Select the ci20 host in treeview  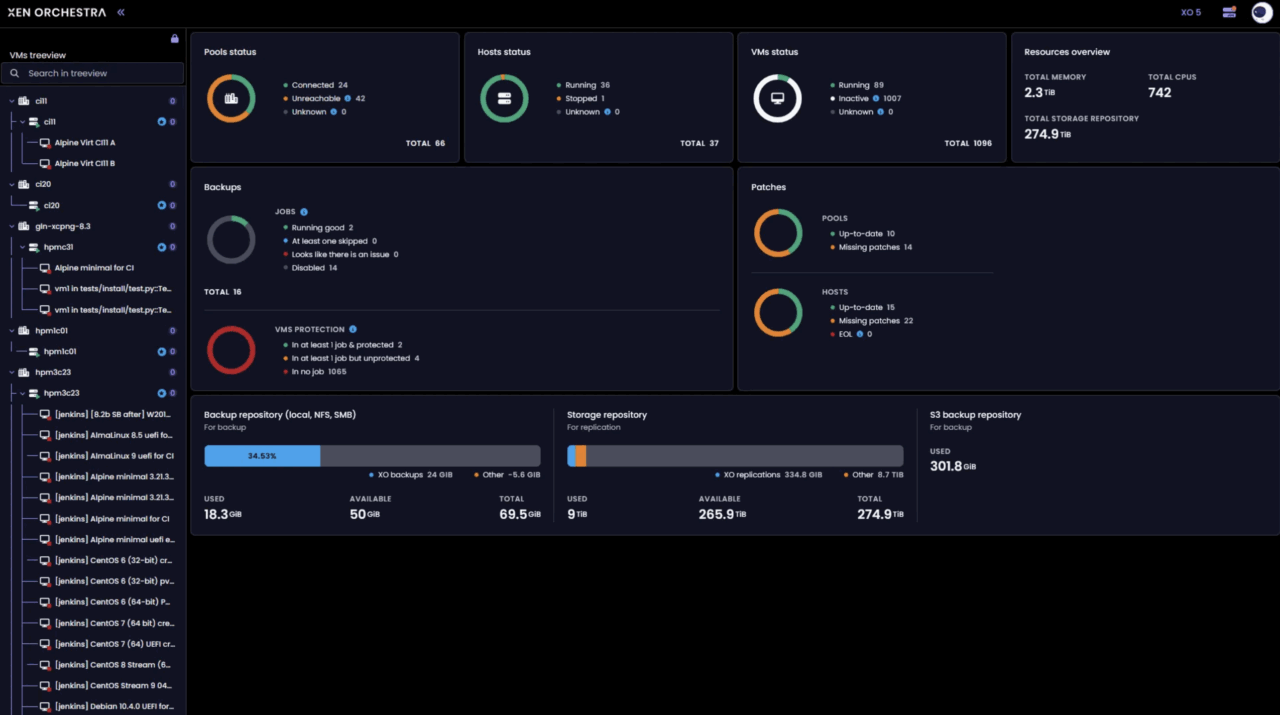pos(51,205)
